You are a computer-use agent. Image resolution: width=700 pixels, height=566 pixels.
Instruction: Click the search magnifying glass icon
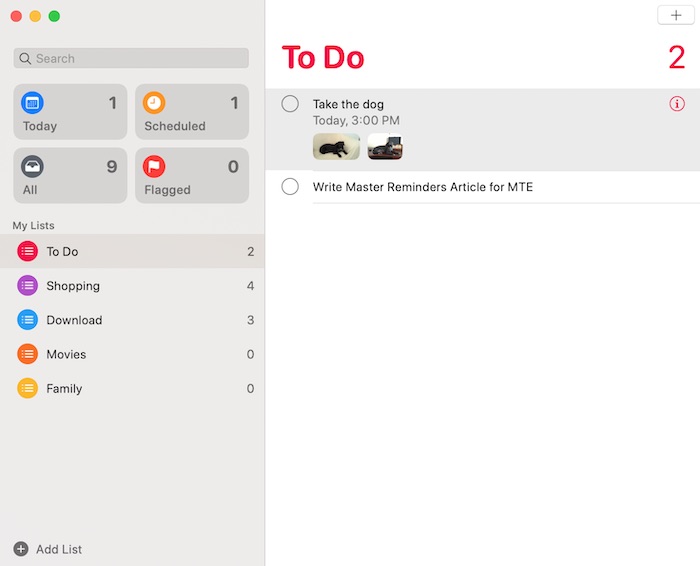coord(25,58)
